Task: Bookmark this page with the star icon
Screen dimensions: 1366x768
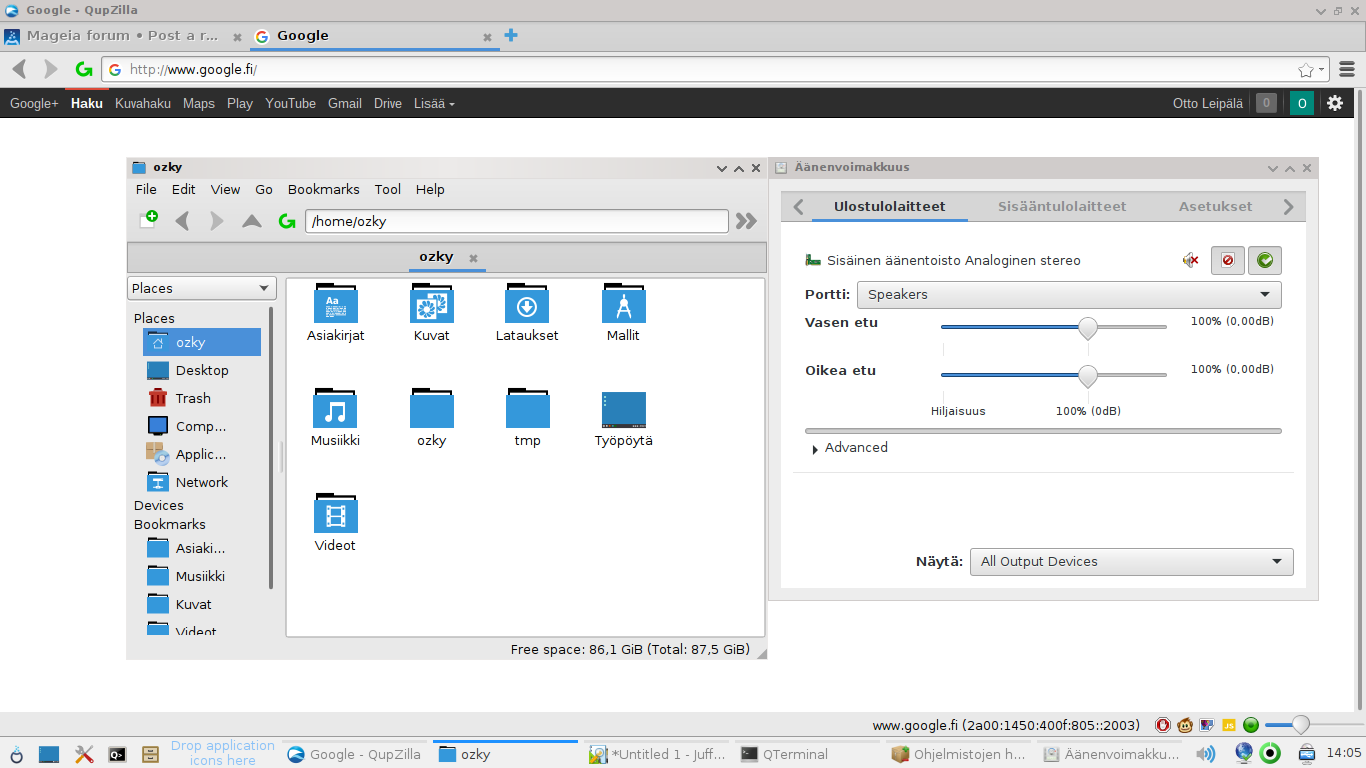Action: [1305, 70]
